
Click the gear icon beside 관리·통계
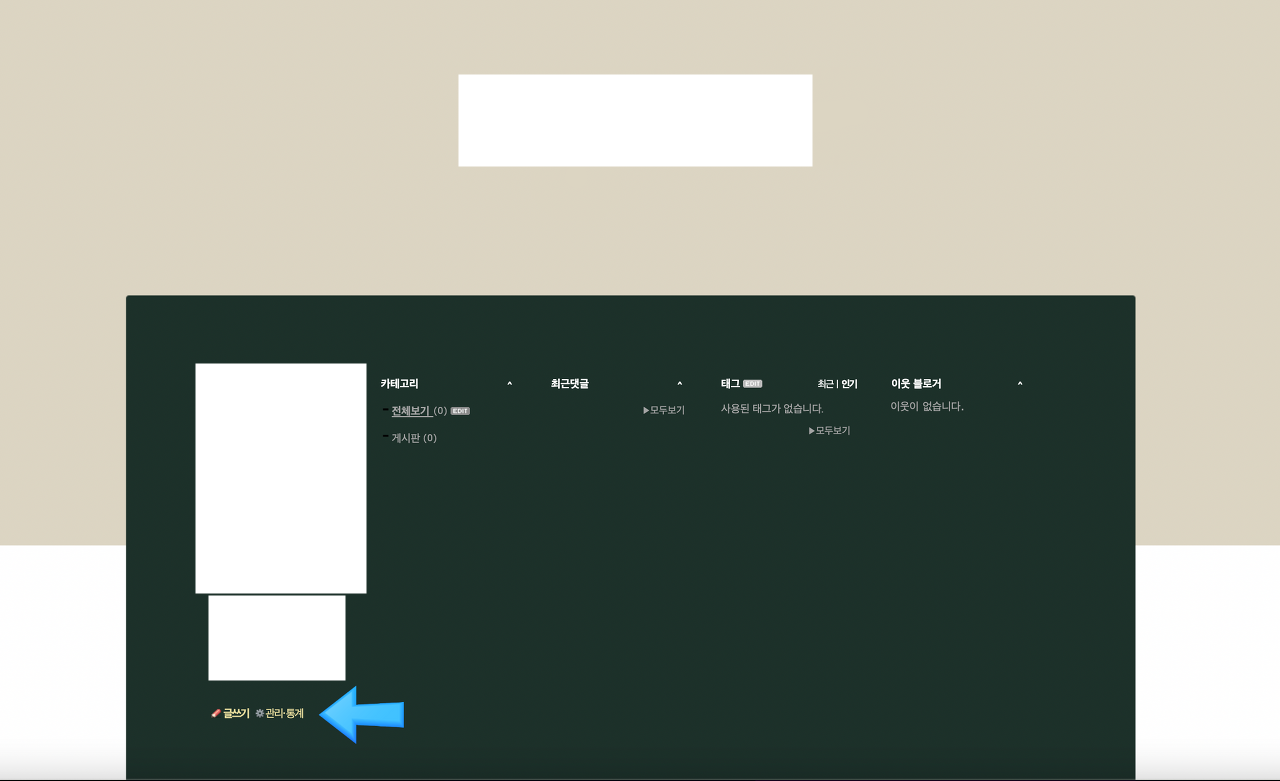(260, 713)
